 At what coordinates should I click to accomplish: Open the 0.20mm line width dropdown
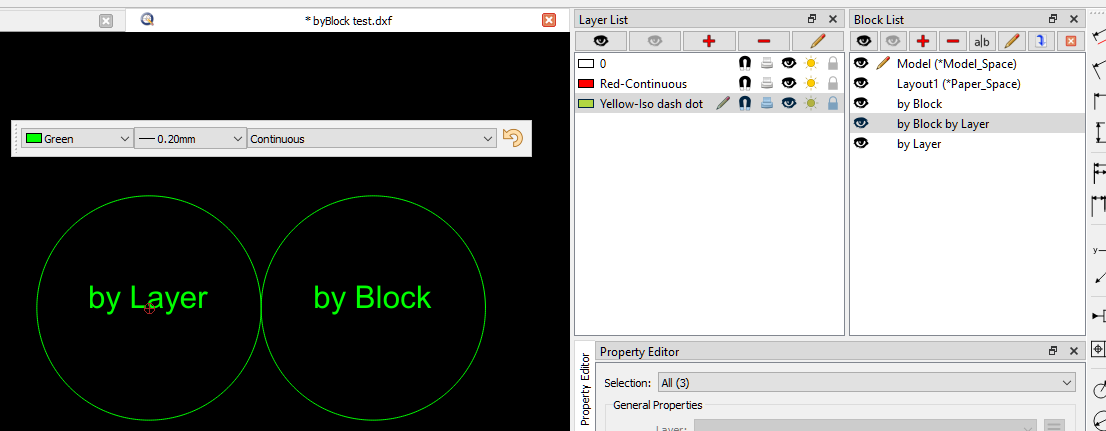pos(190,139)
